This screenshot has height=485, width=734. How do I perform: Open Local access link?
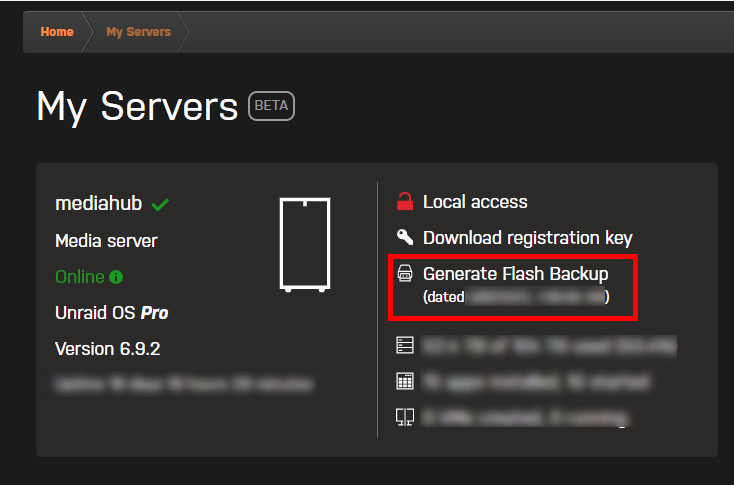[475, 202]
